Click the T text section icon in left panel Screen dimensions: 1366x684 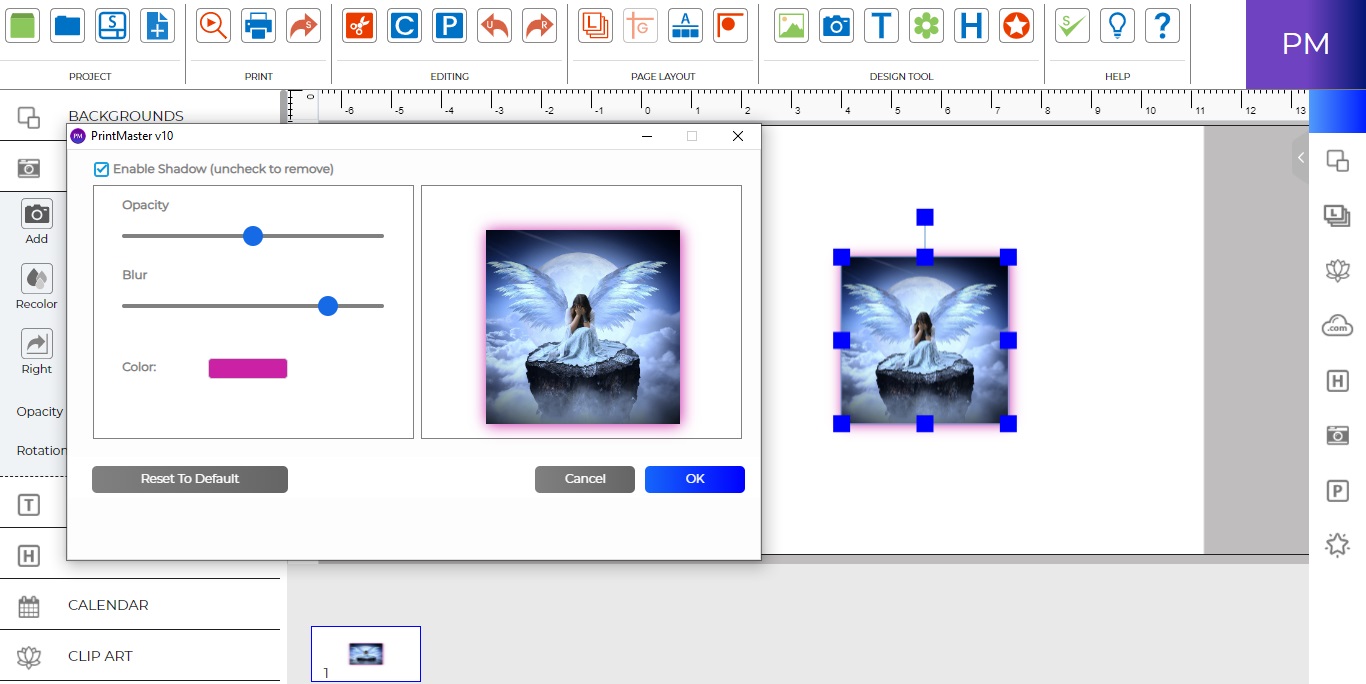tap(29, 505)
